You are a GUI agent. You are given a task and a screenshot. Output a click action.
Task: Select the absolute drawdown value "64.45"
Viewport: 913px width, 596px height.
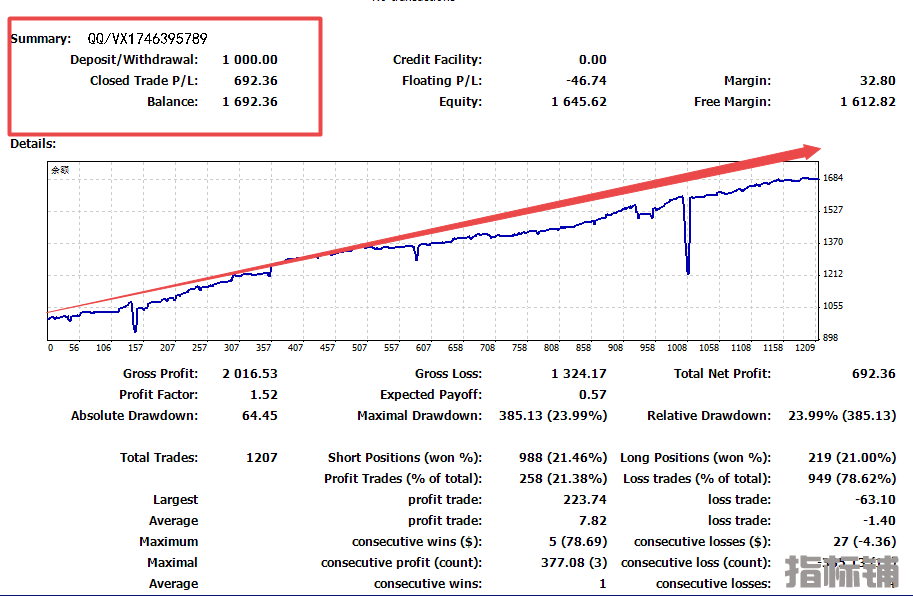click(260, 416)
